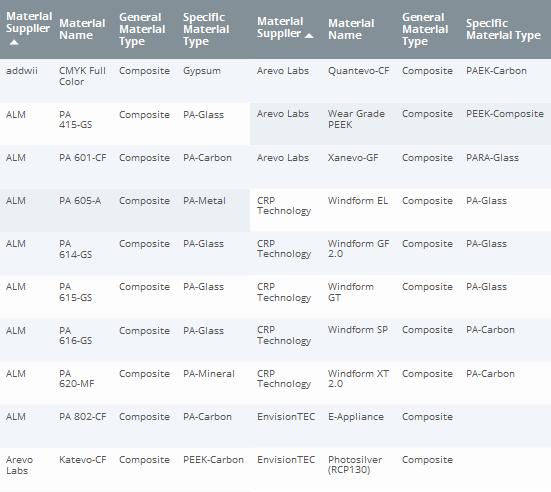The width and height of the screenshot is (551, 492).
Task: Sort by left General Material Type header
Action: (142, 29)
